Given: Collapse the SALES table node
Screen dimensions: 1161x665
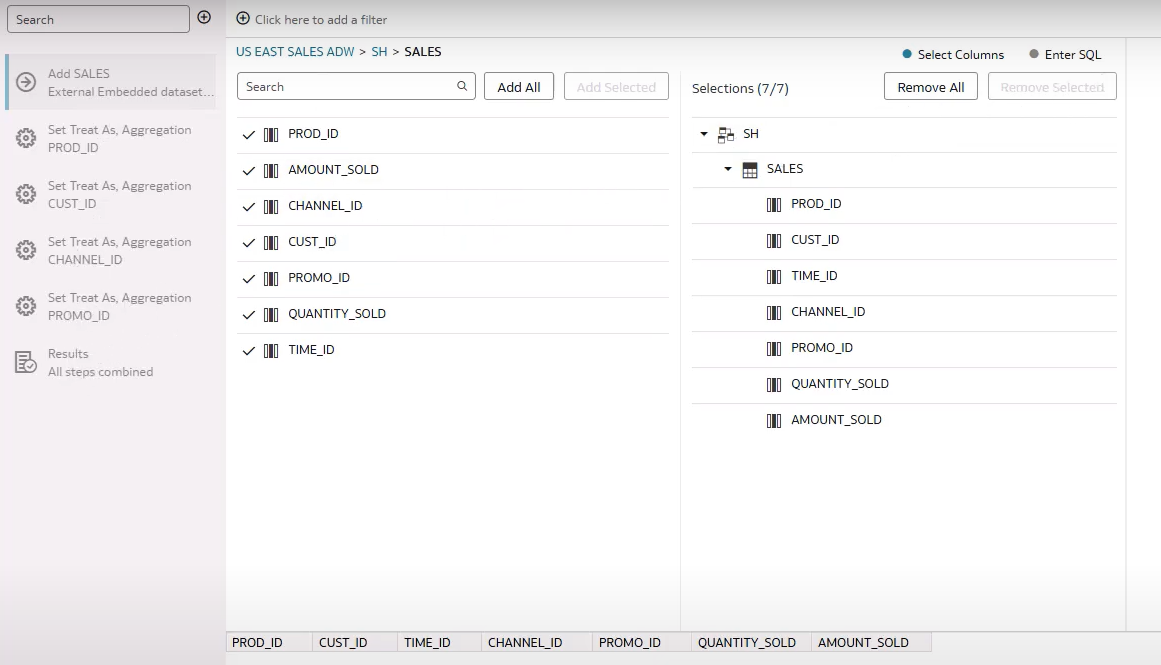Looking at the screenshot, I should pos(728,169).
